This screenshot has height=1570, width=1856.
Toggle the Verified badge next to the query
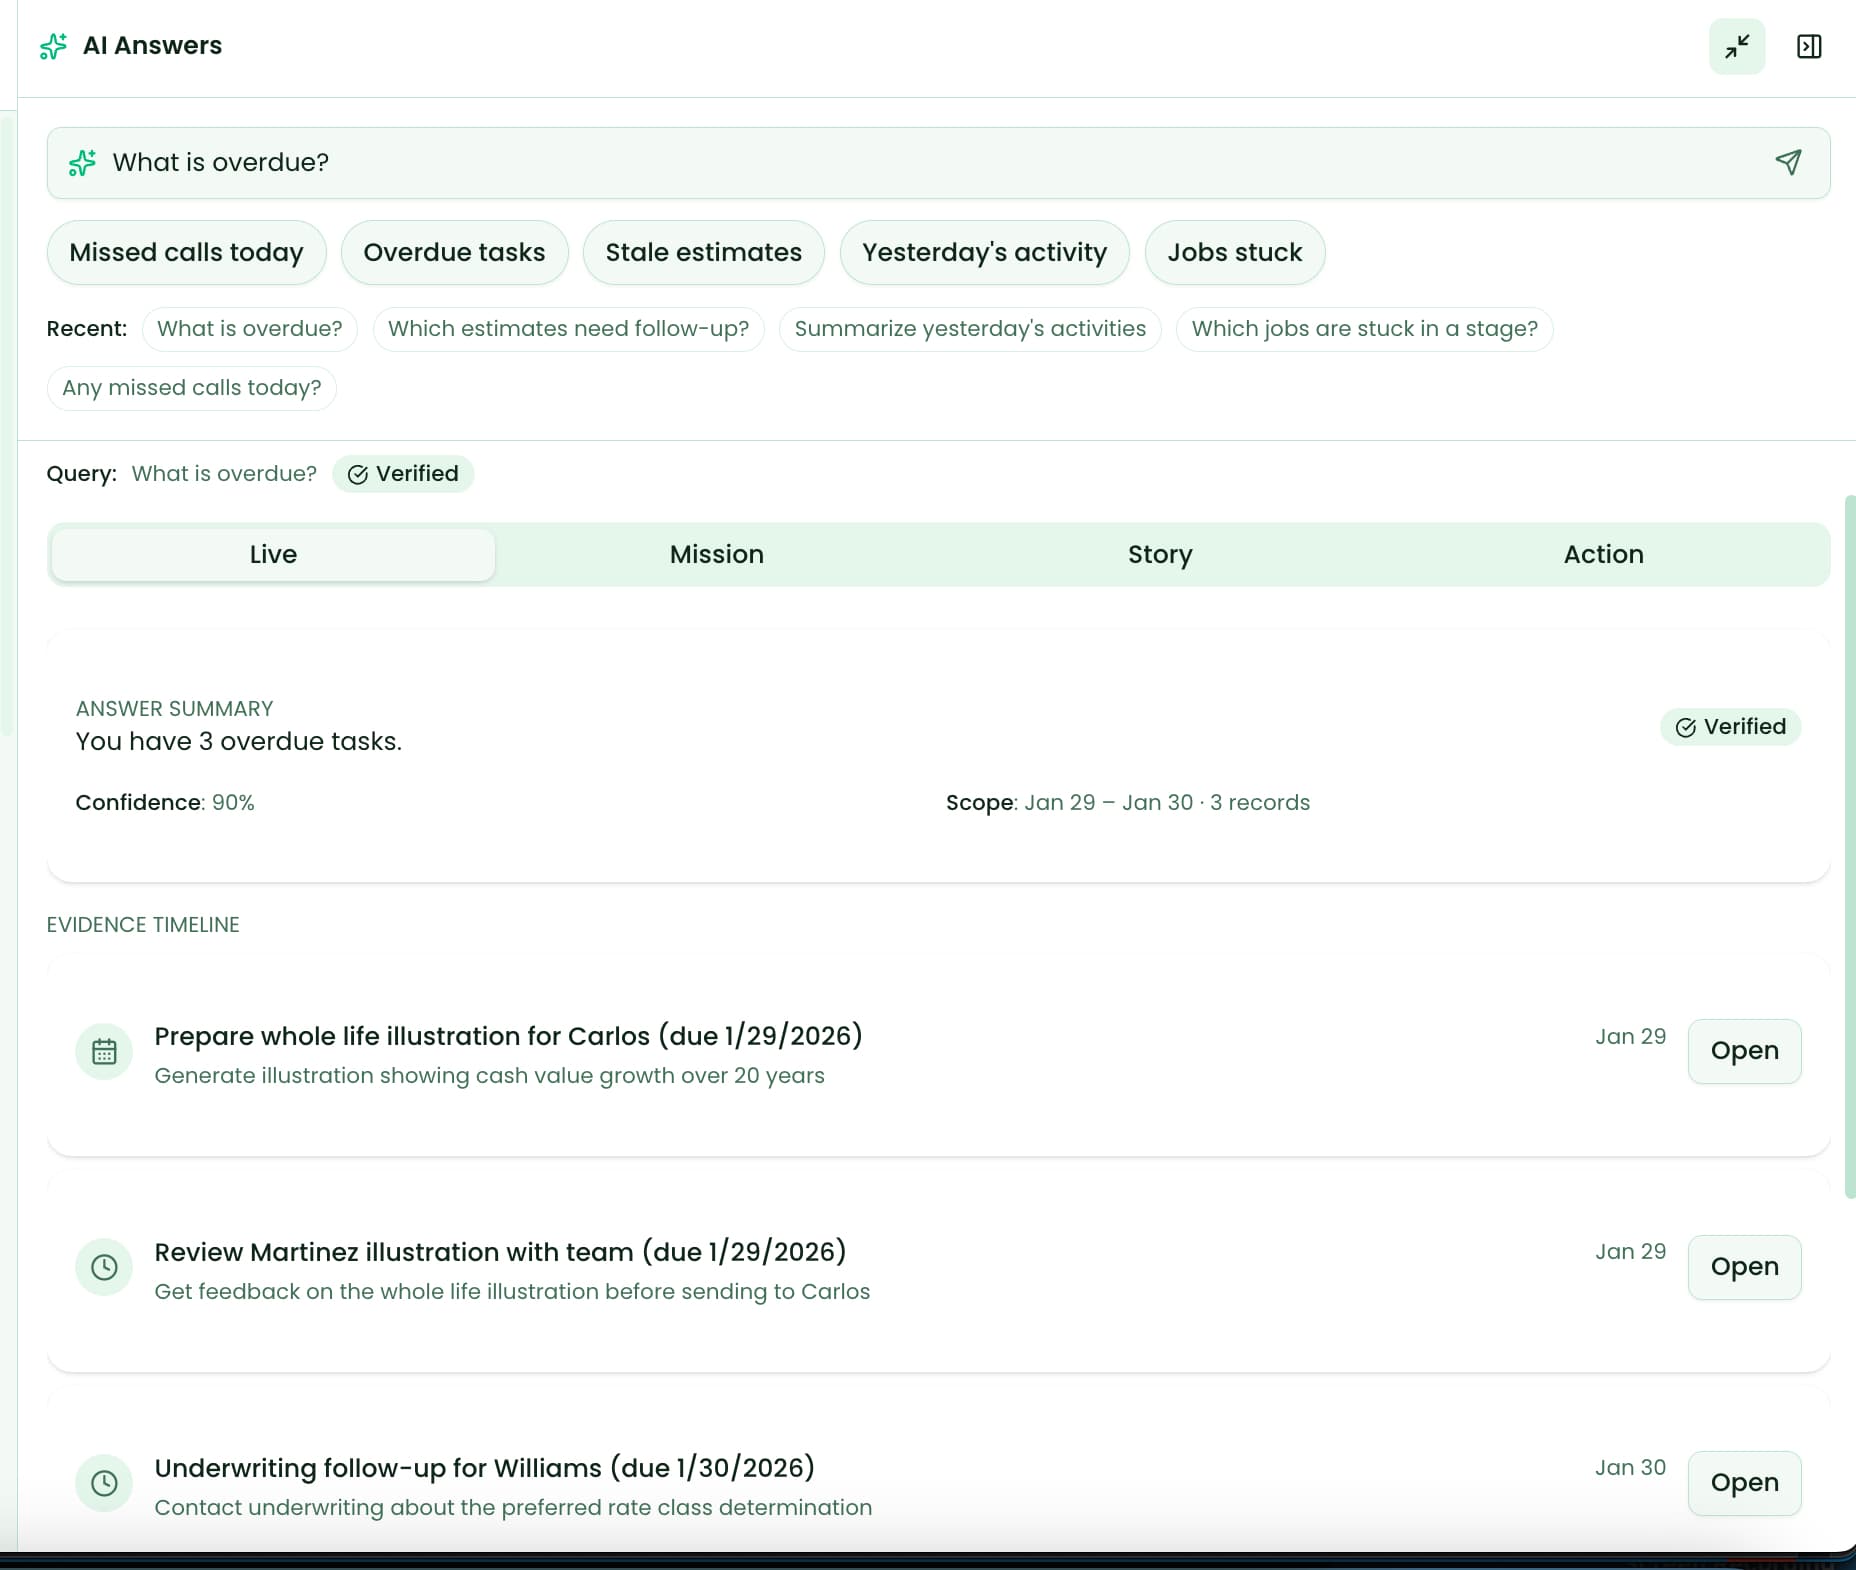(403, 473)
